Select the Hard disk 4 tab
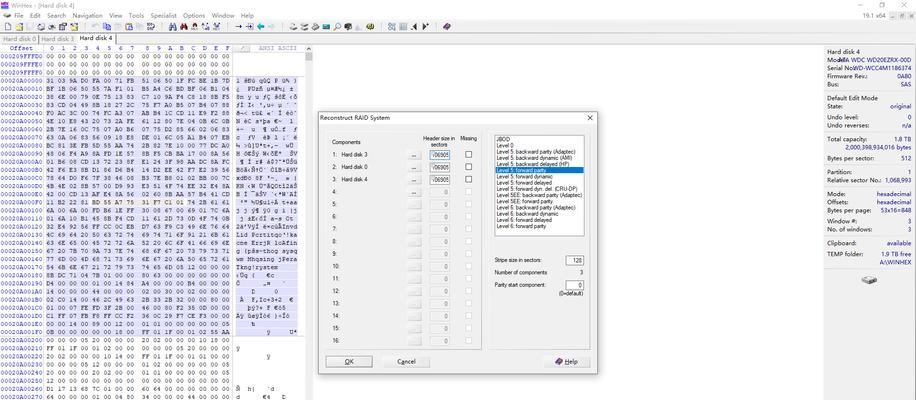 [x=96, y=38]
